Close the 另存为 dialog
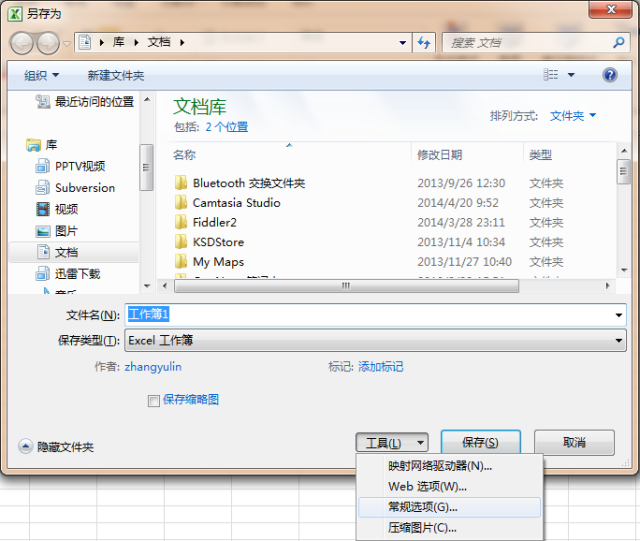The width and height of the screenshot is (640, 541). (x=611, y=9)
